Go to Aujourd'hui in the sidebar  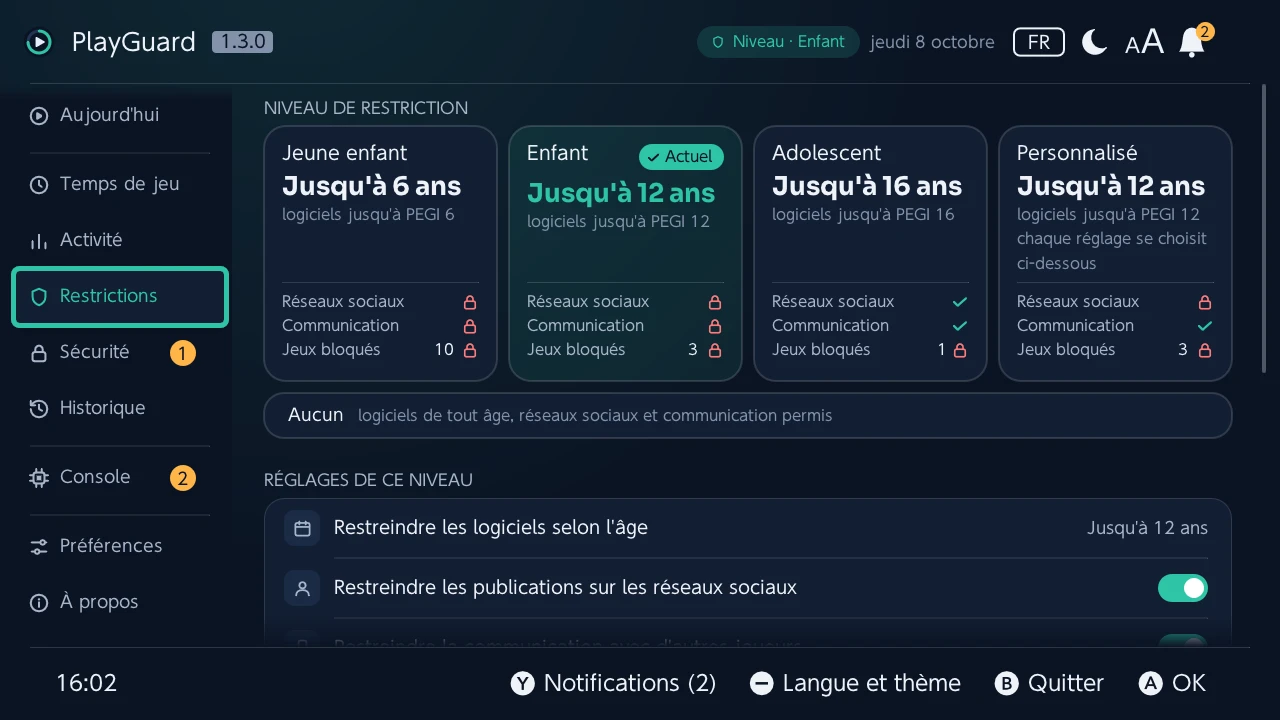coord(120,115)
